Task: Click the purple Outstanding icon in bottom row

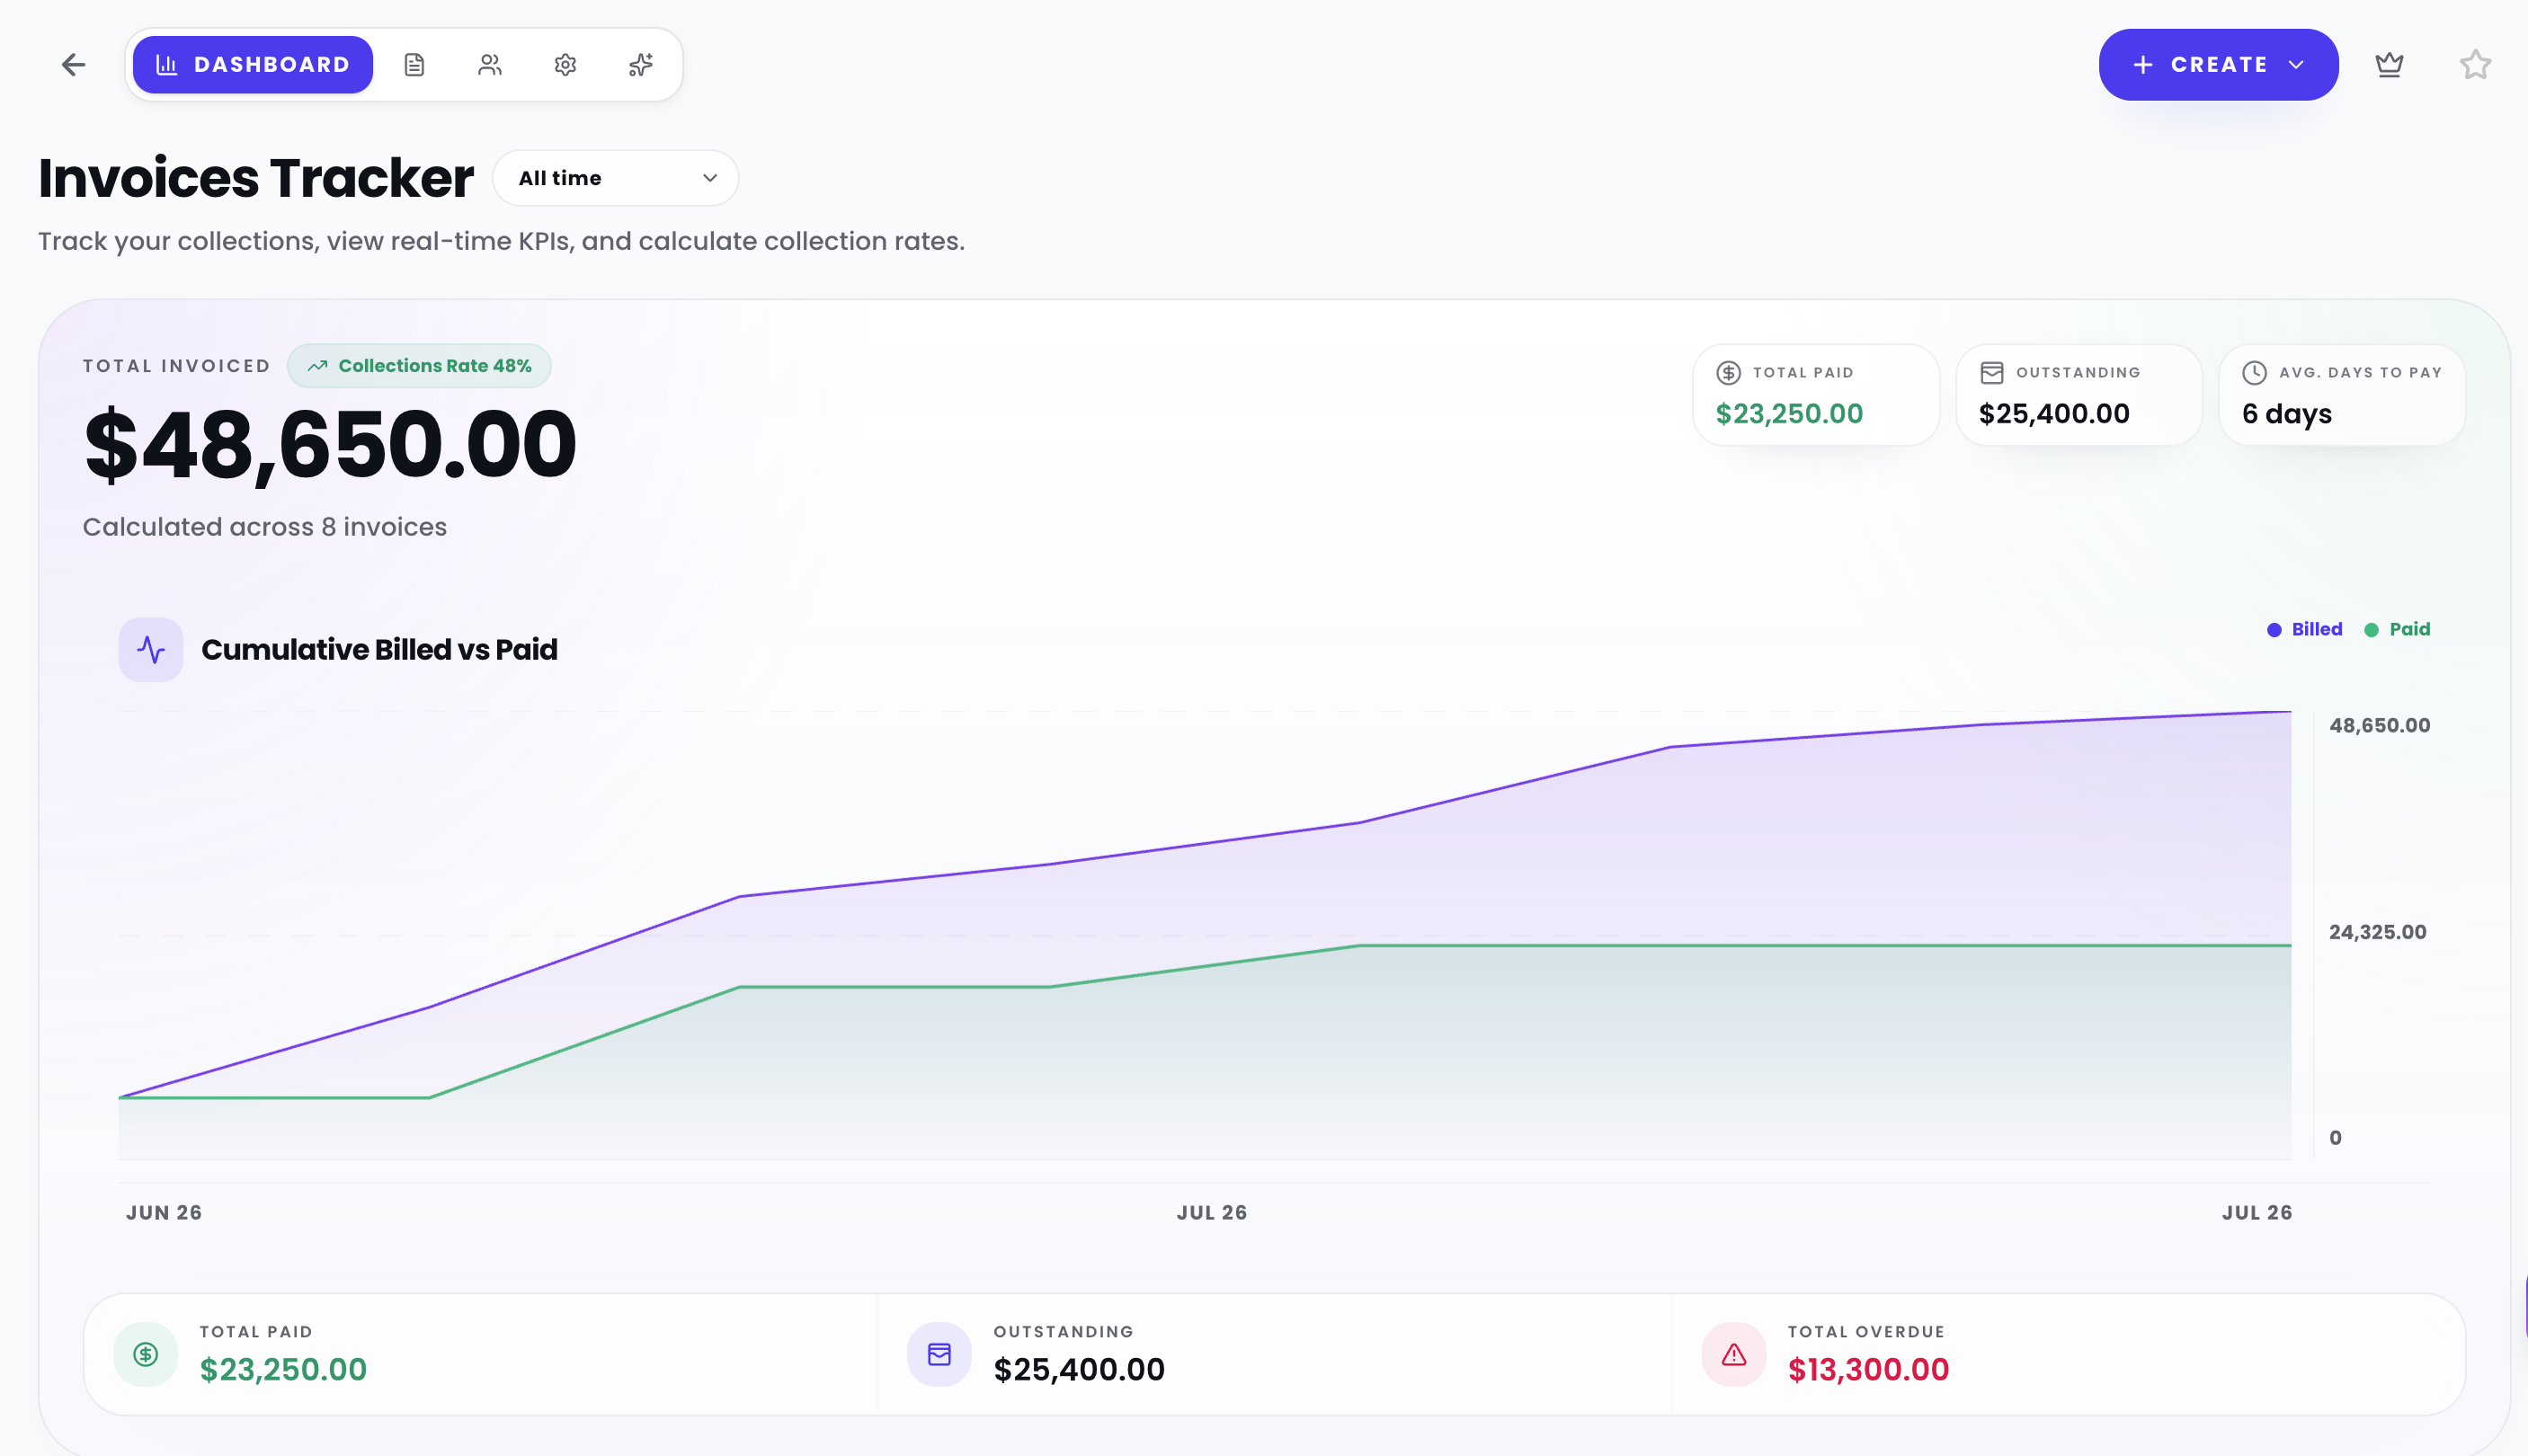Action: coord(939,1354)
